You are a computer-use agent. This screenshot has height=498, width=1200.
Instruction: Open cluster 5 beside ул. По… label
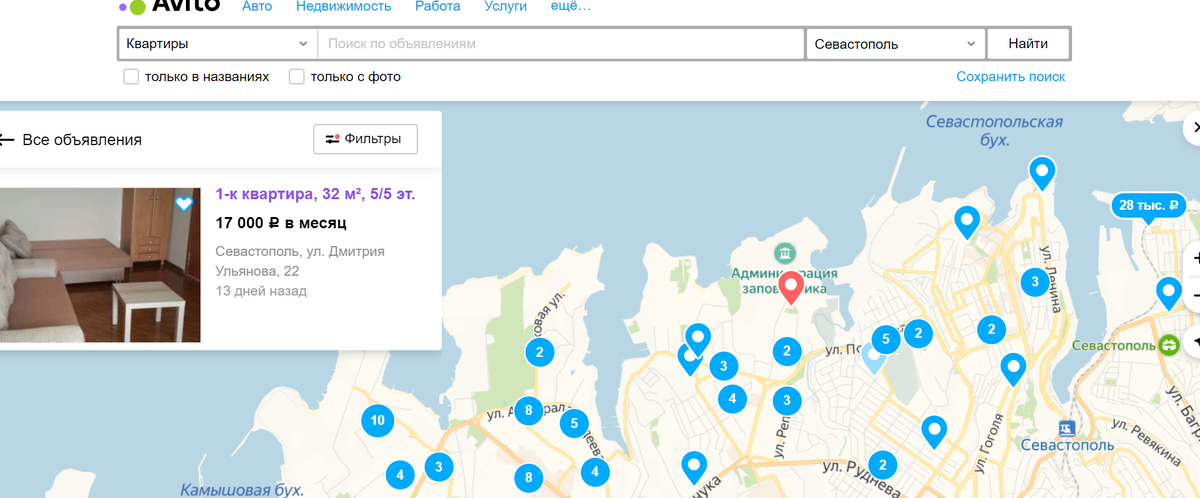click(885, 341)
